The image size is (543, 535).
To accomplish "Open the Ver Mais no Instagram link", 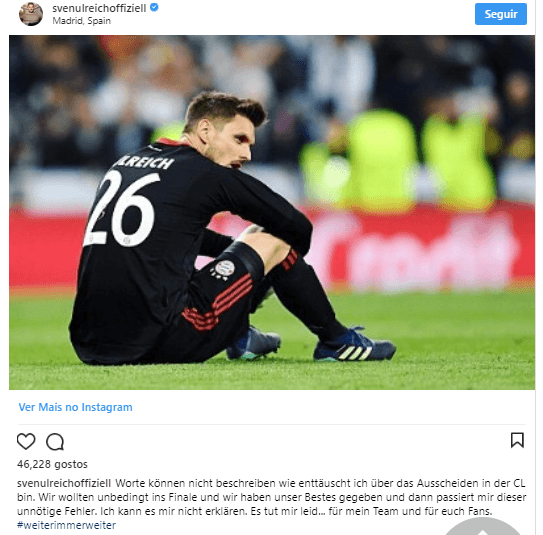I will tap(75, 407).
